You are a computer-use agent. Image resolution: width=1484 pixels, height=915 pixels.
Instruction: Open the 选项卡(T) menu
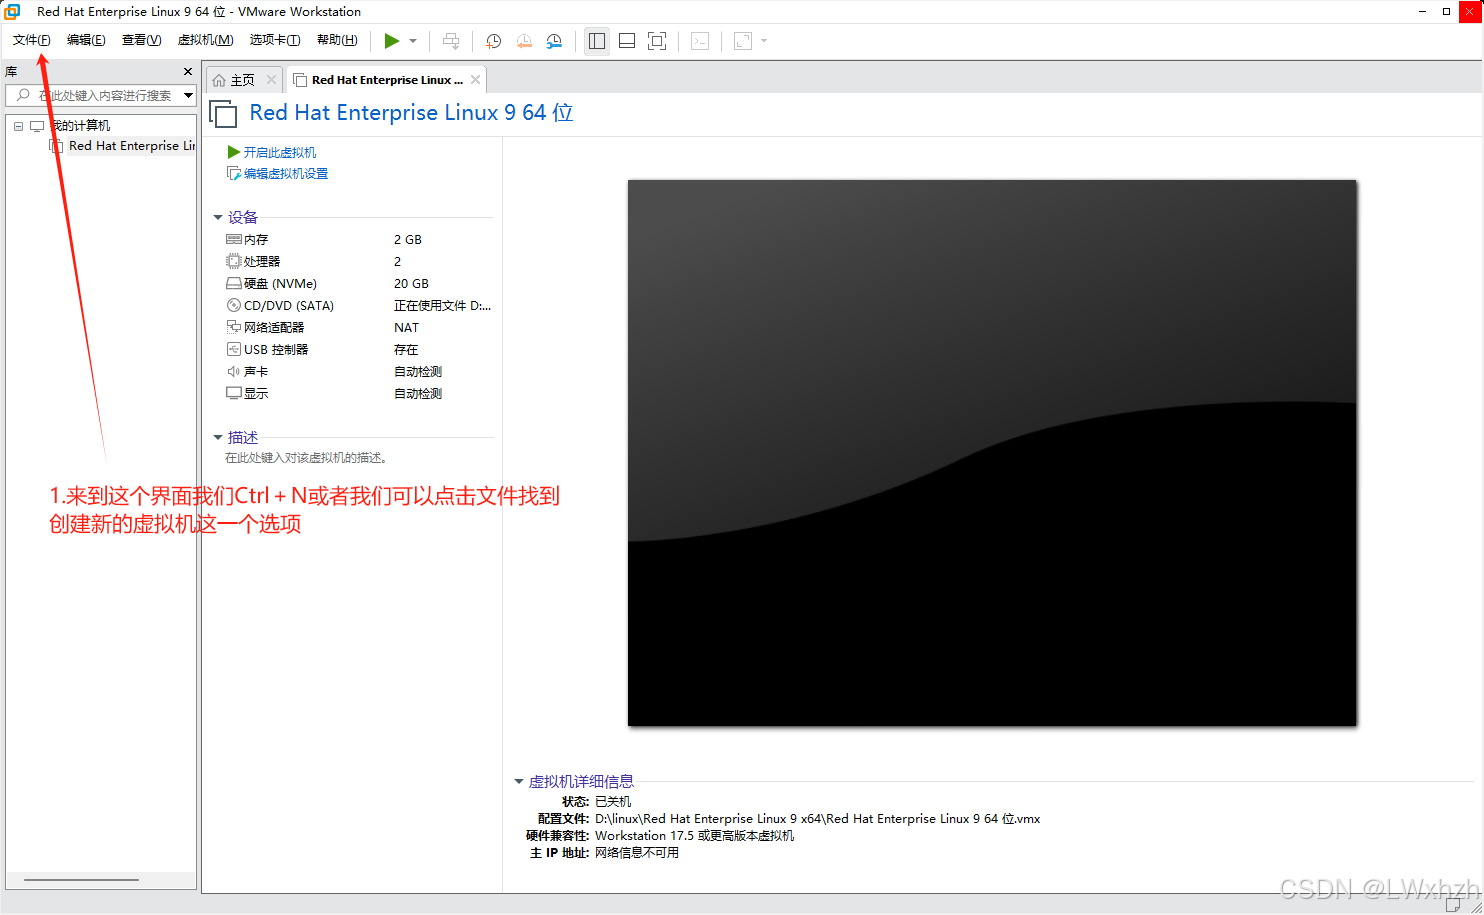click(275, 40)
